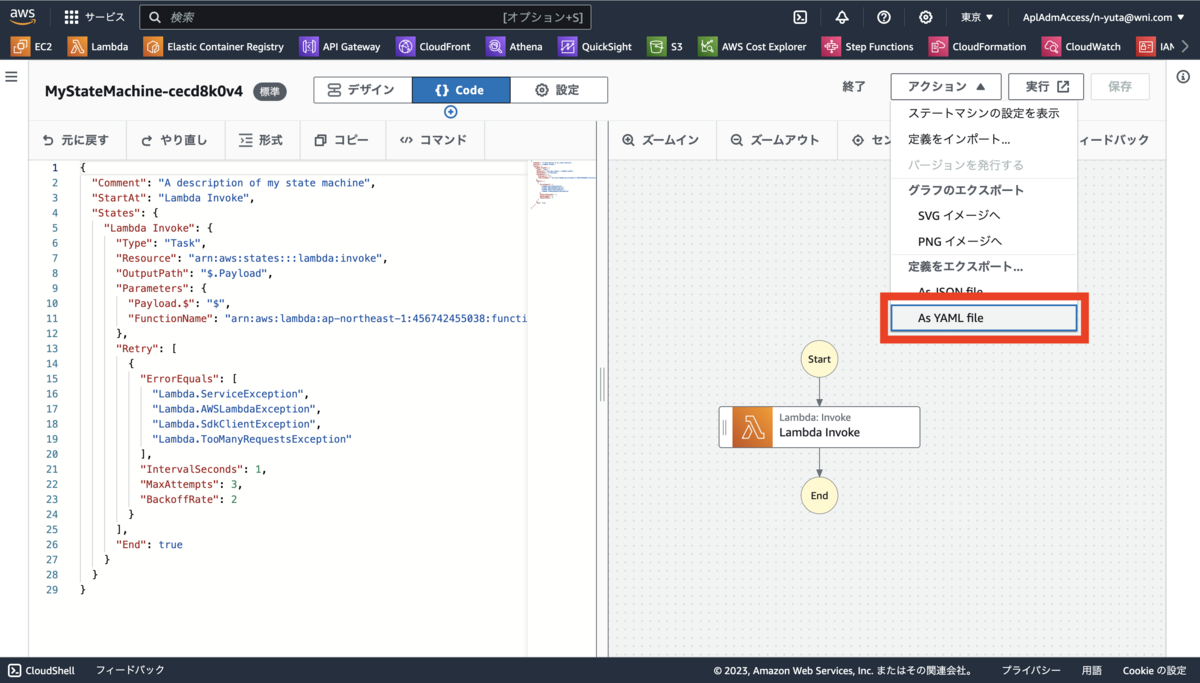Screen dimensions: 1200x683
Task: Click the search input field
Action: coord(365,17)
